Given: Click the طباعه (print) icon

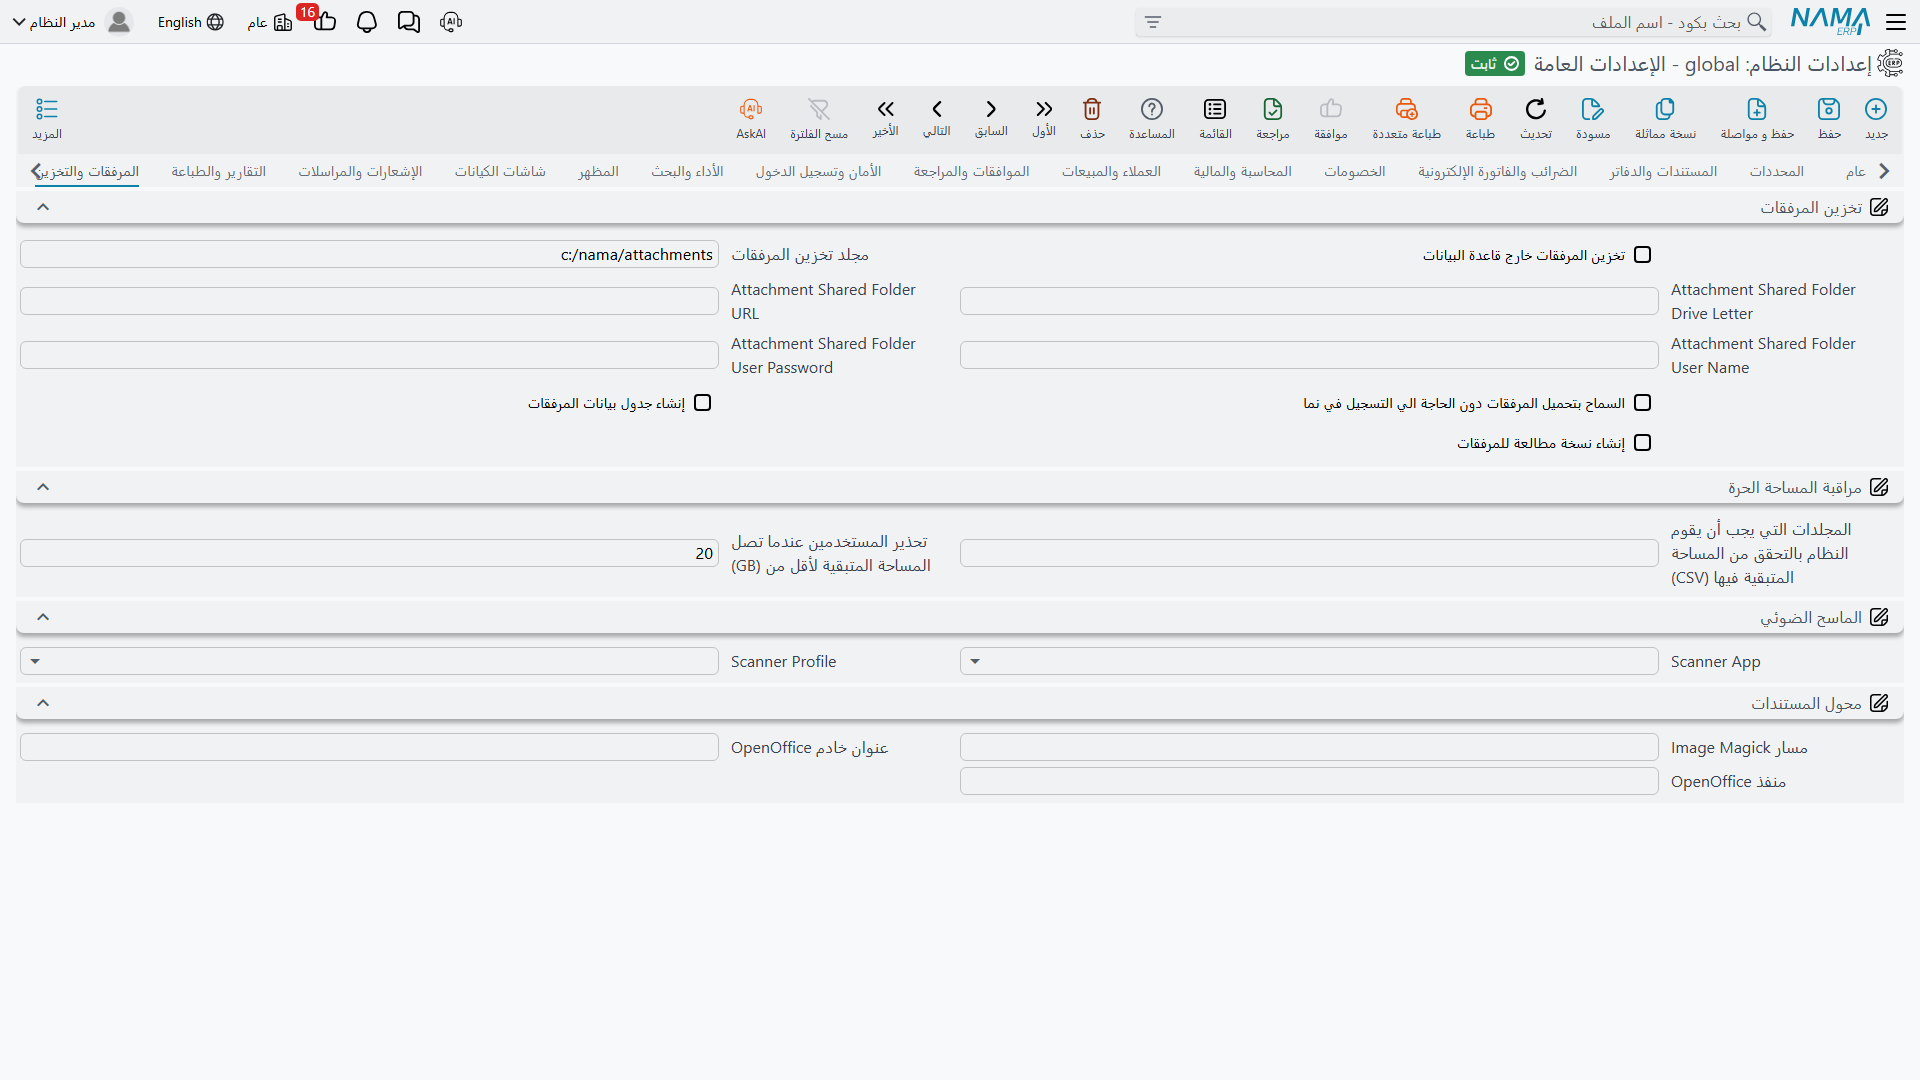Looking at the screenshot, I should pyautogui.click(x=1480, y=109).
